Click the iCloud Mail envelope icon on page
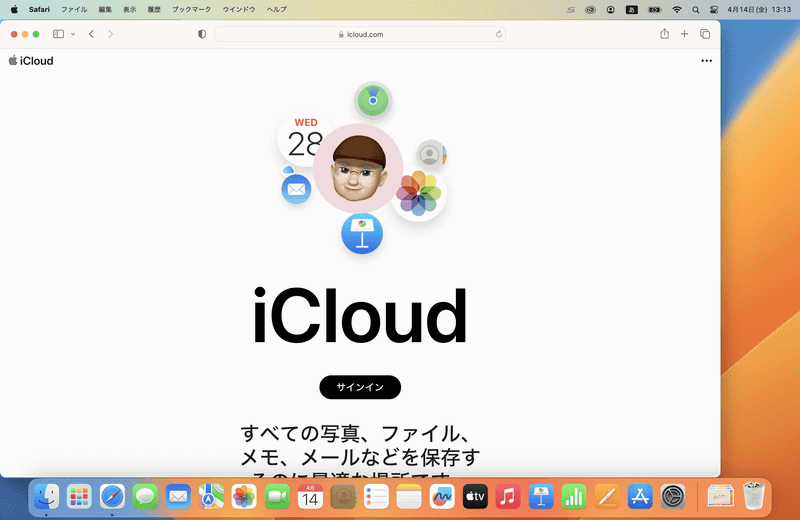 point(296,189)
